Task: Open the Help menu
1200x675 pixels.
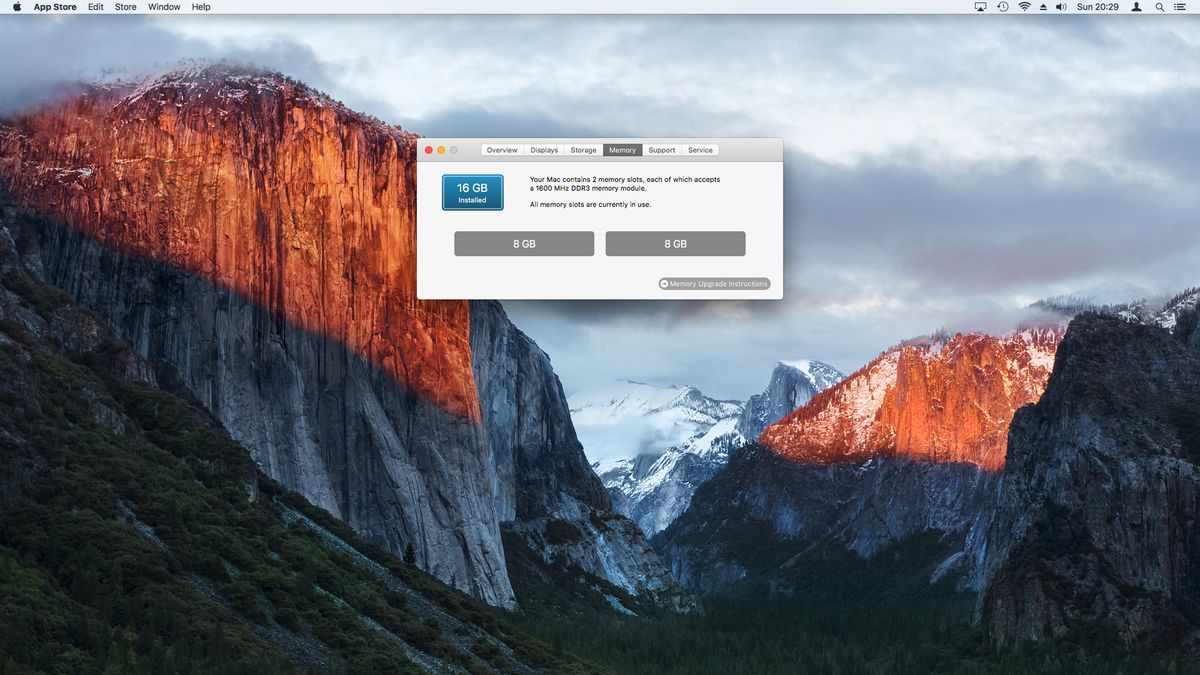Action: tap(199, 7)
